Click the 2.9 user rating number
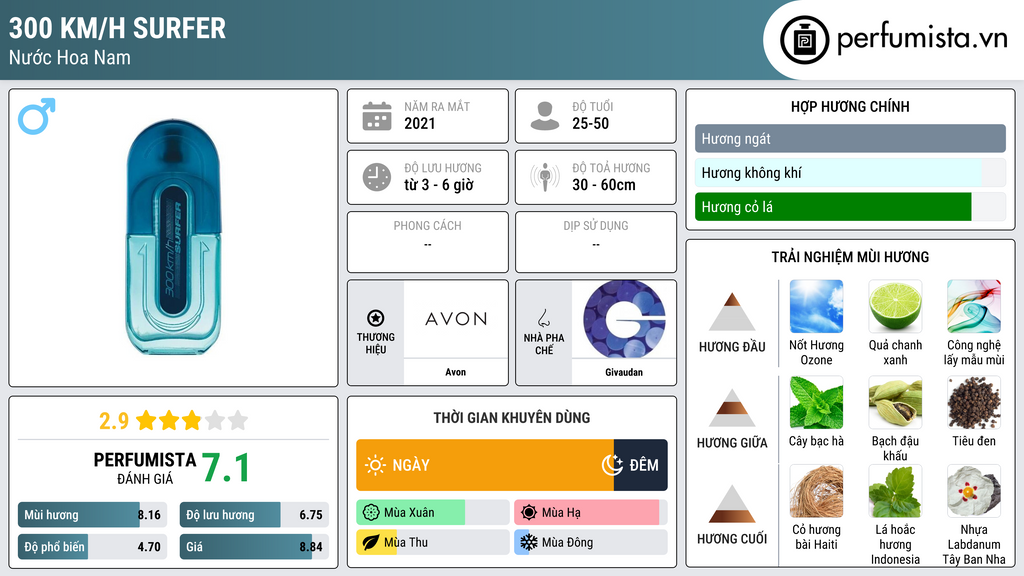Image resolution: width=1024 pixels, height=576 pixels. (x=114, y=421)
